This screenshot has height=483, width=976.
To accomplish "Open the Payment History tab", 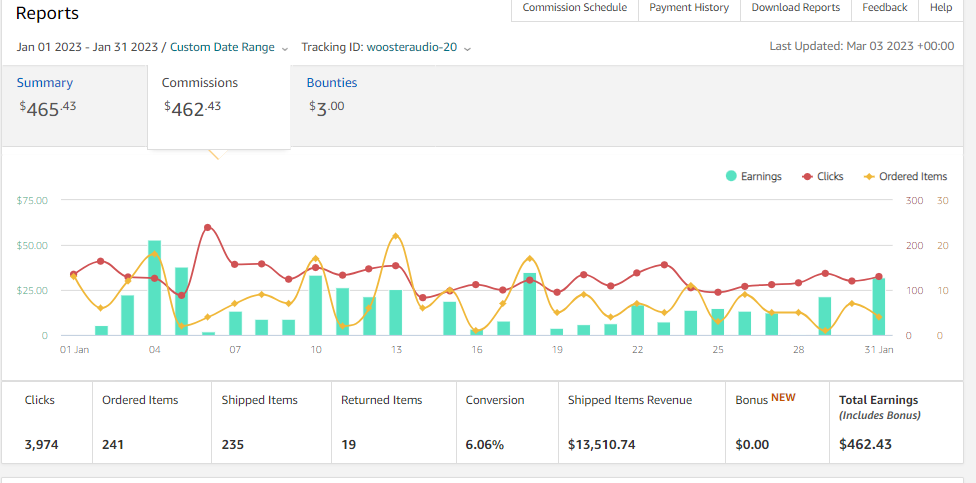I will click(689, 8).
